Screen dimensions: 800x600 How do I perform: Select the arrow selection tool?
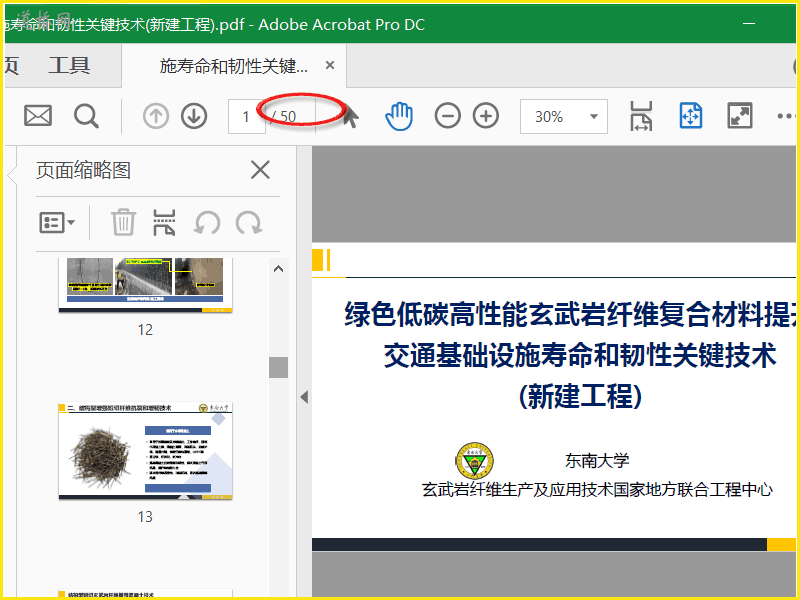point(350,116)
